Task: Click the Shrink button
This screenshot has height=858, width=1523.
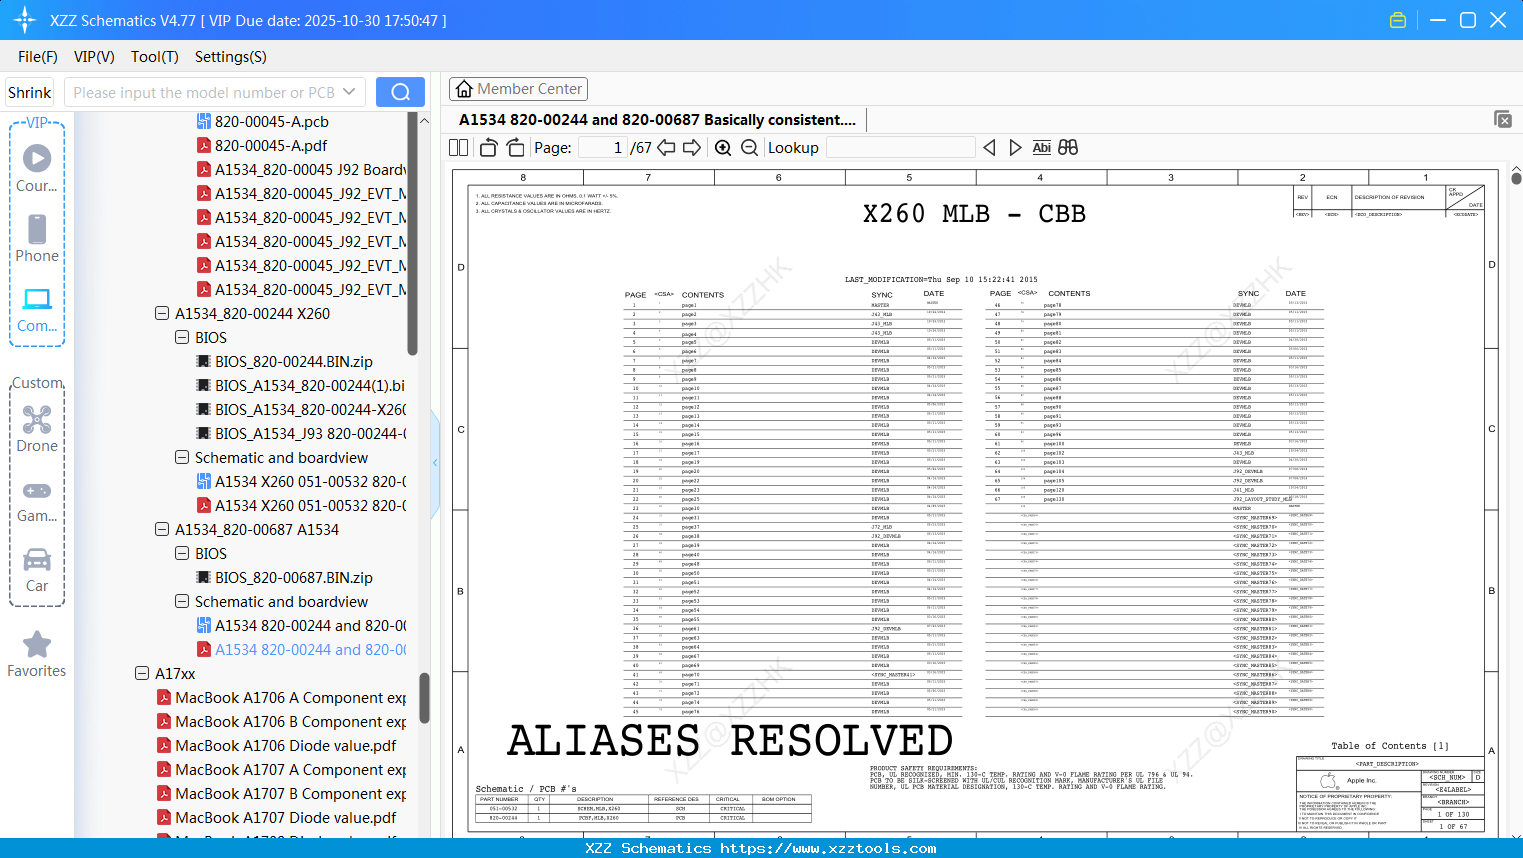Action: tap(30, 93)
